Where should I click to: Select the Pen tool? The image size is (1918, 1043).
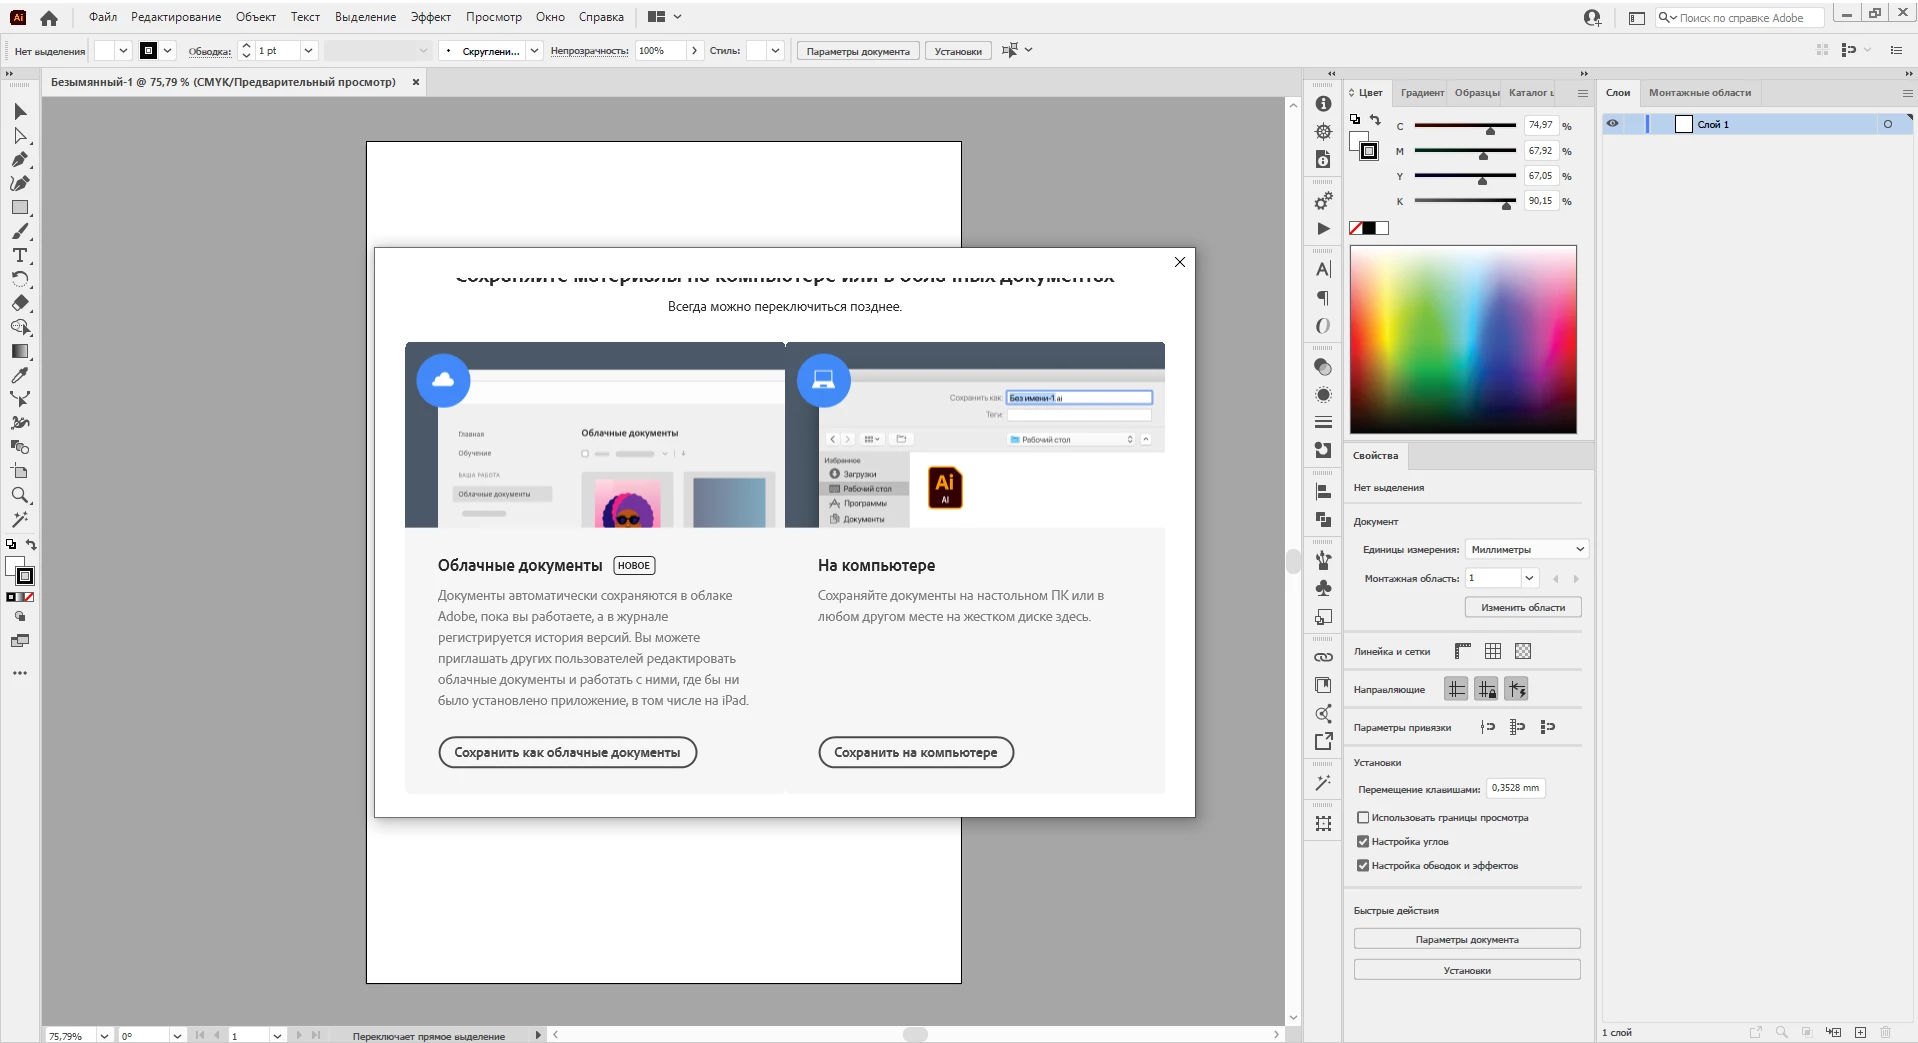coord(20,159)
